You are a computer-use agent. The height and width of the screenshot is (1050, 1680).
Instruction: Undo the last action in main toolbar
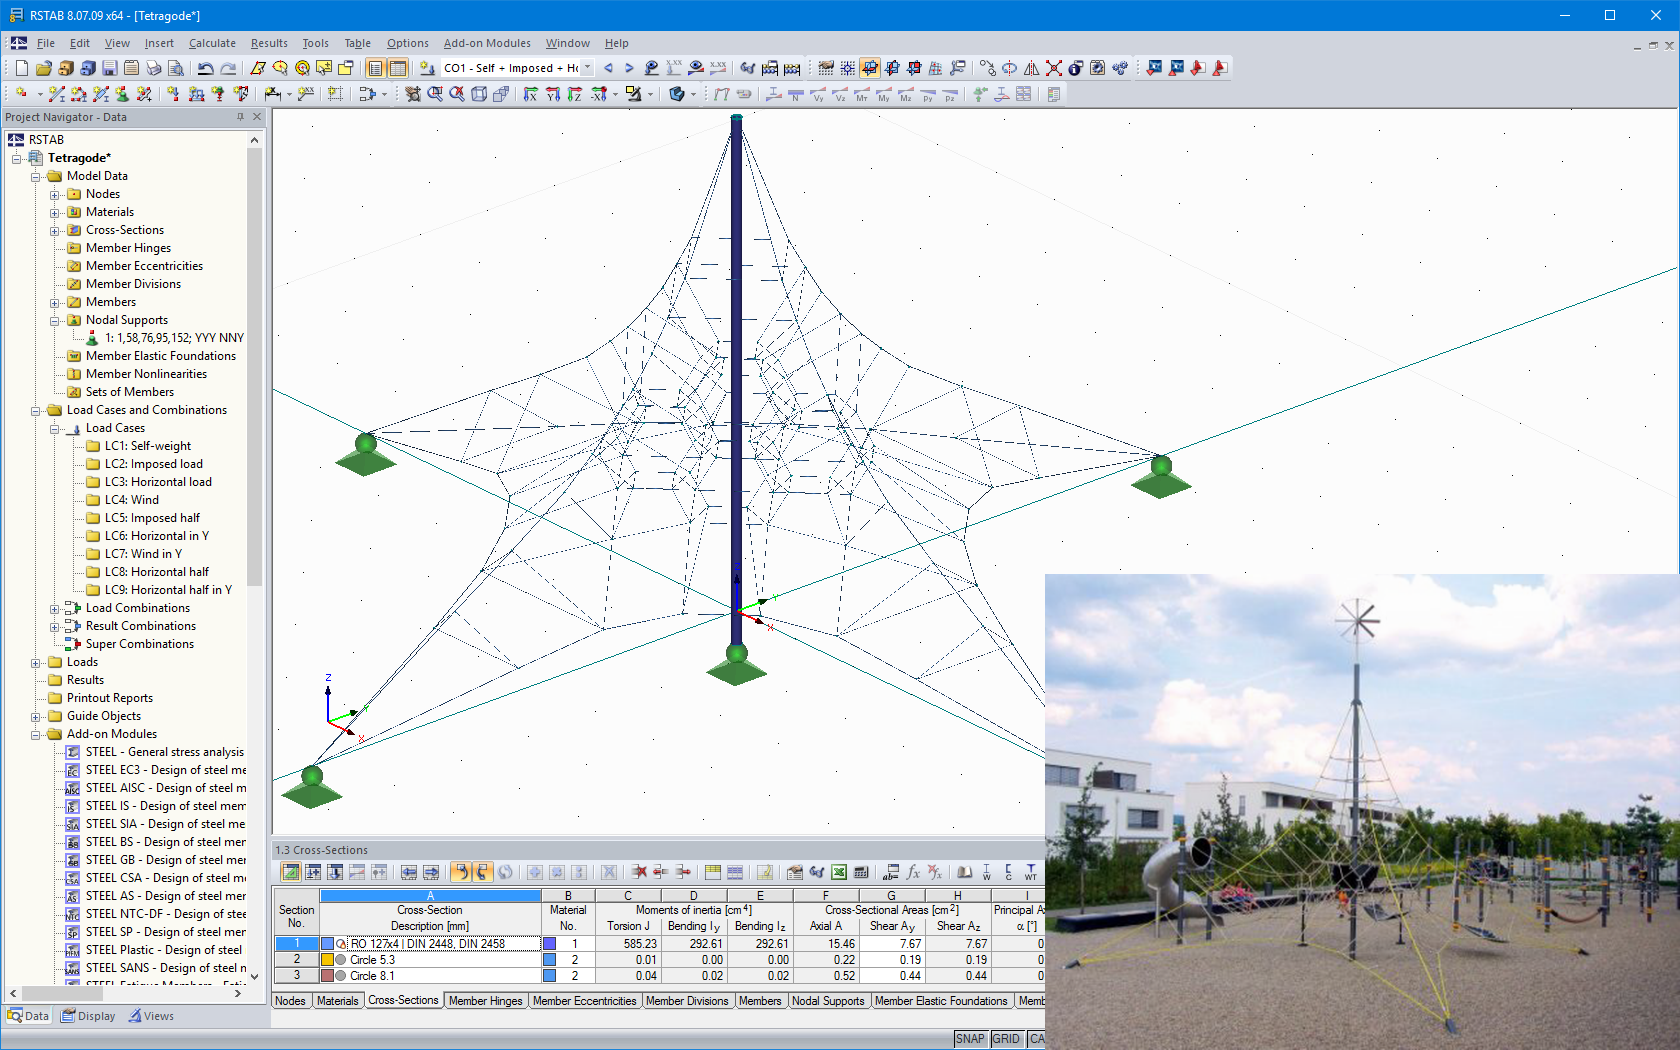tap(205, 68)
